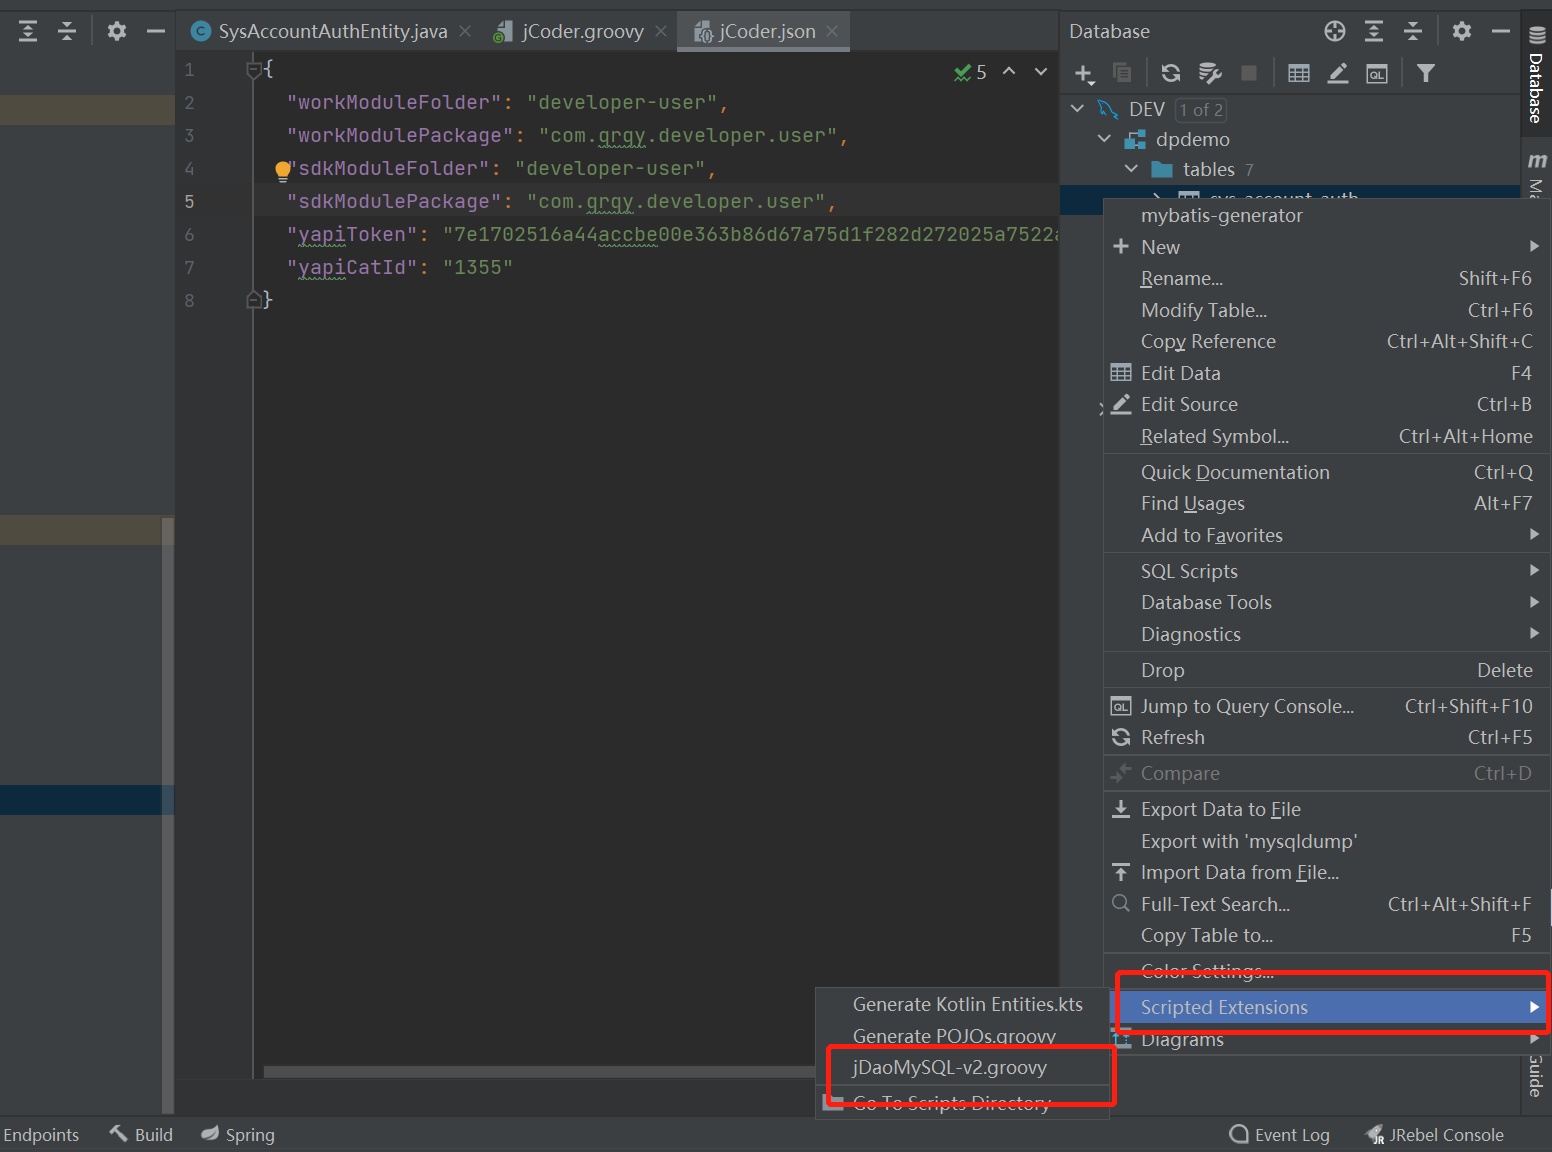Duplicate the selected data source
1552x1152 pixels.
point(1122,73)
